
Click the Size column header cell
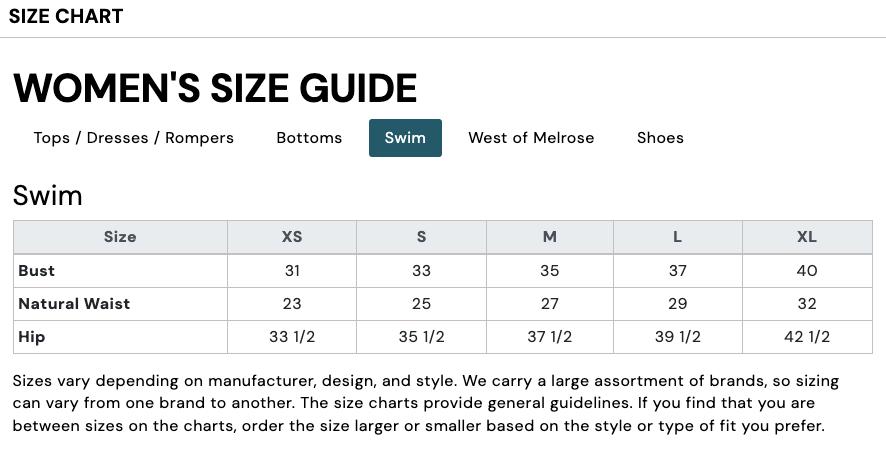click(120, 237)
